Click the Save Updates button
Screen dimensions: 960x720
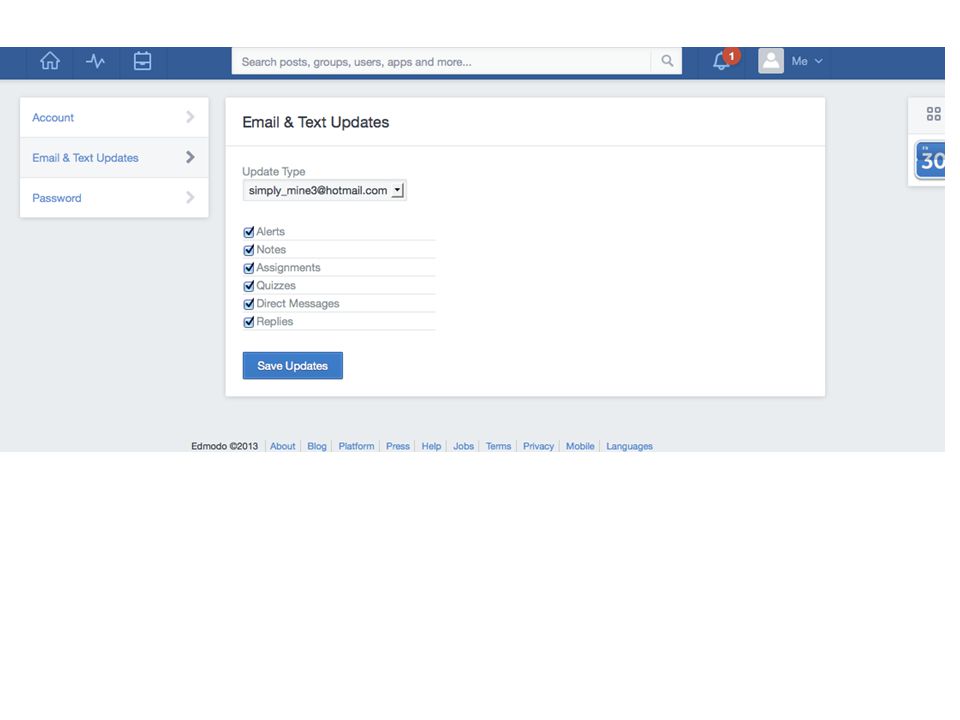(293, 366)
